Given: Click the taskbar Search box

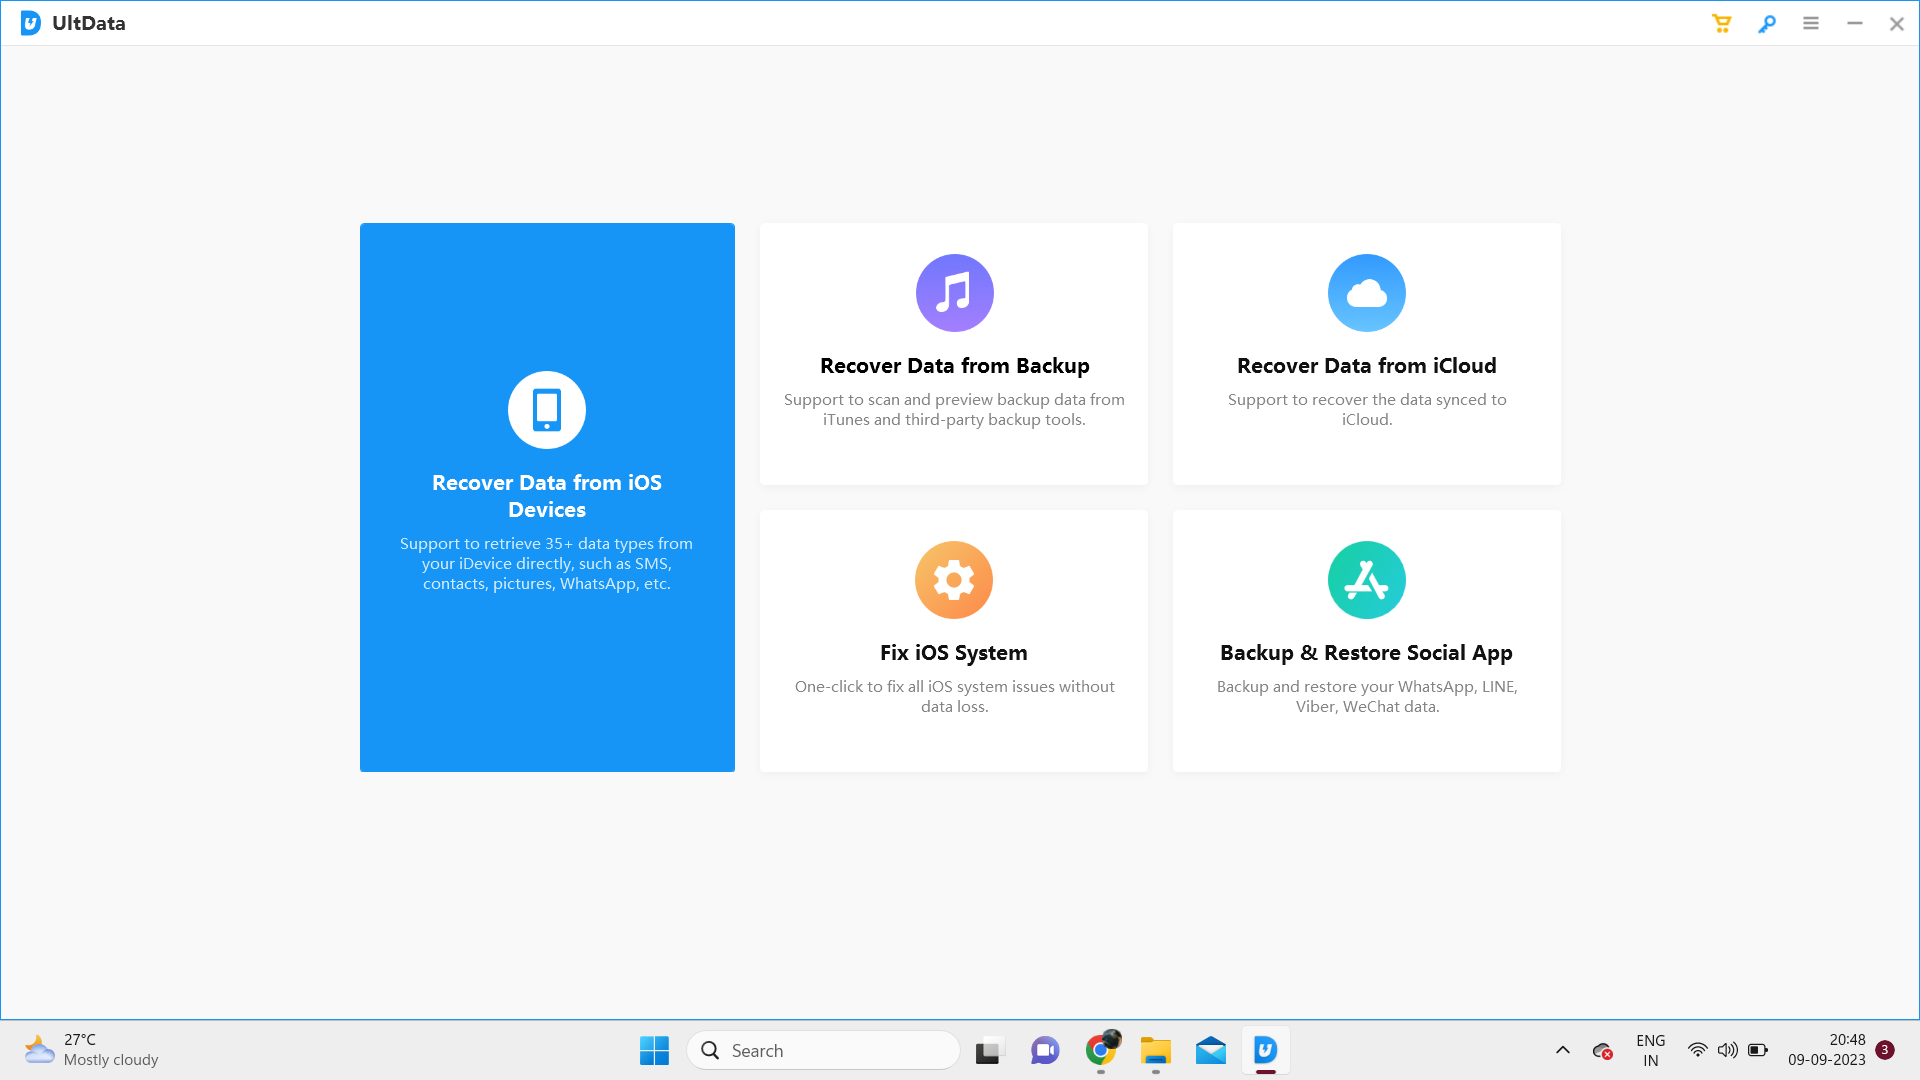Looking at the screenshot, I should point(823,1051).
